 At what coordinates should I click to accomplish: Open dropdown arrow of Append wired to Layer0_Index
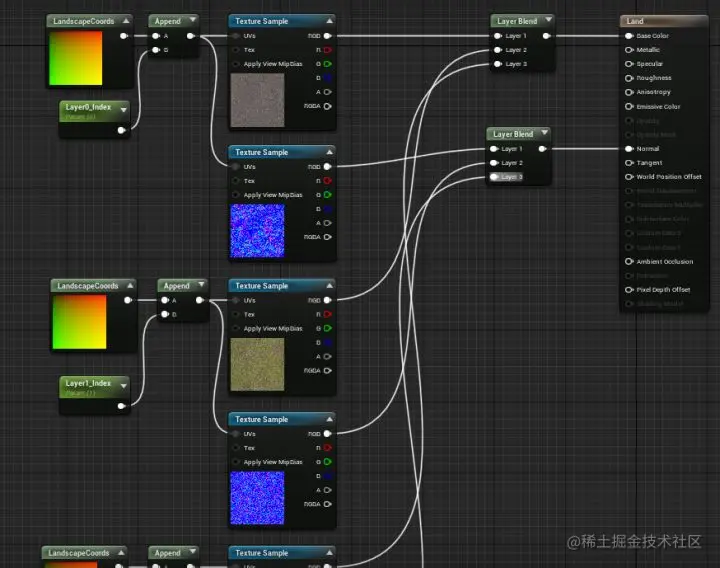[x=193, y=19]
